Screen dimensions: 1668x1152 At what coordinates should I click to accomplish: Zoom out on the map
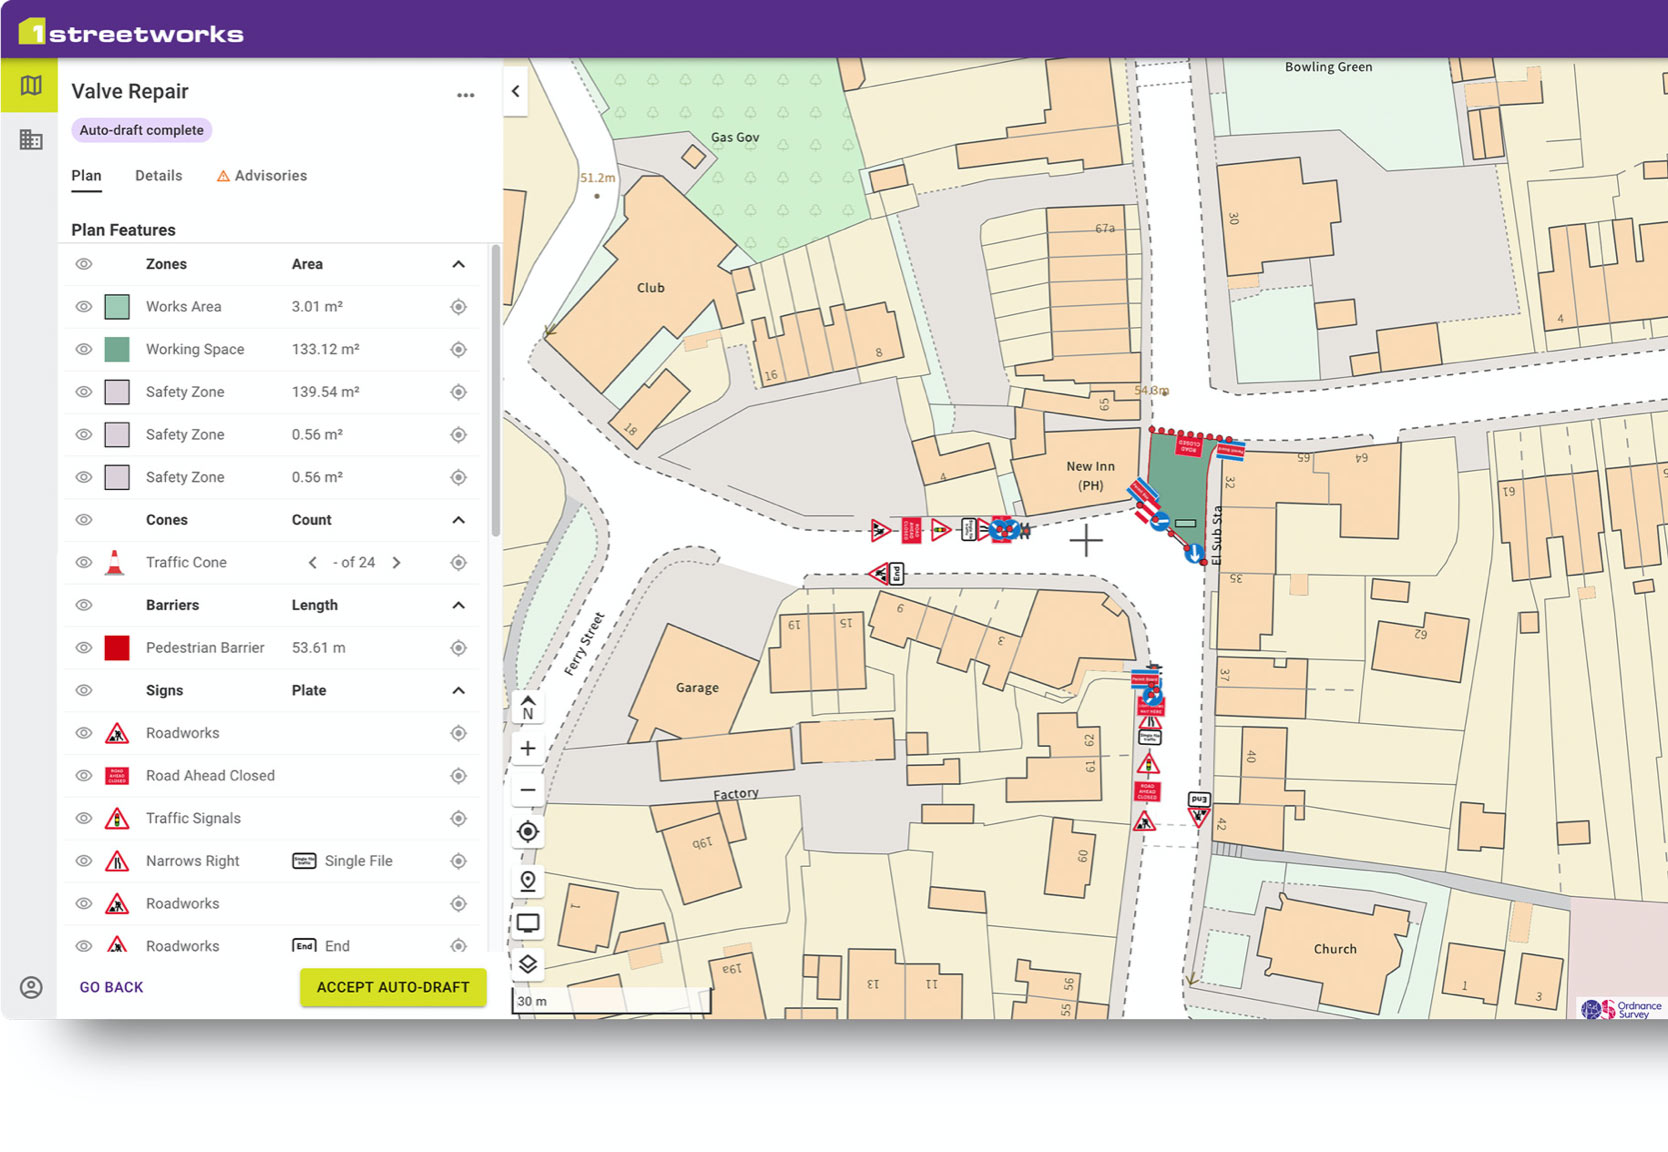pos(528,790)
